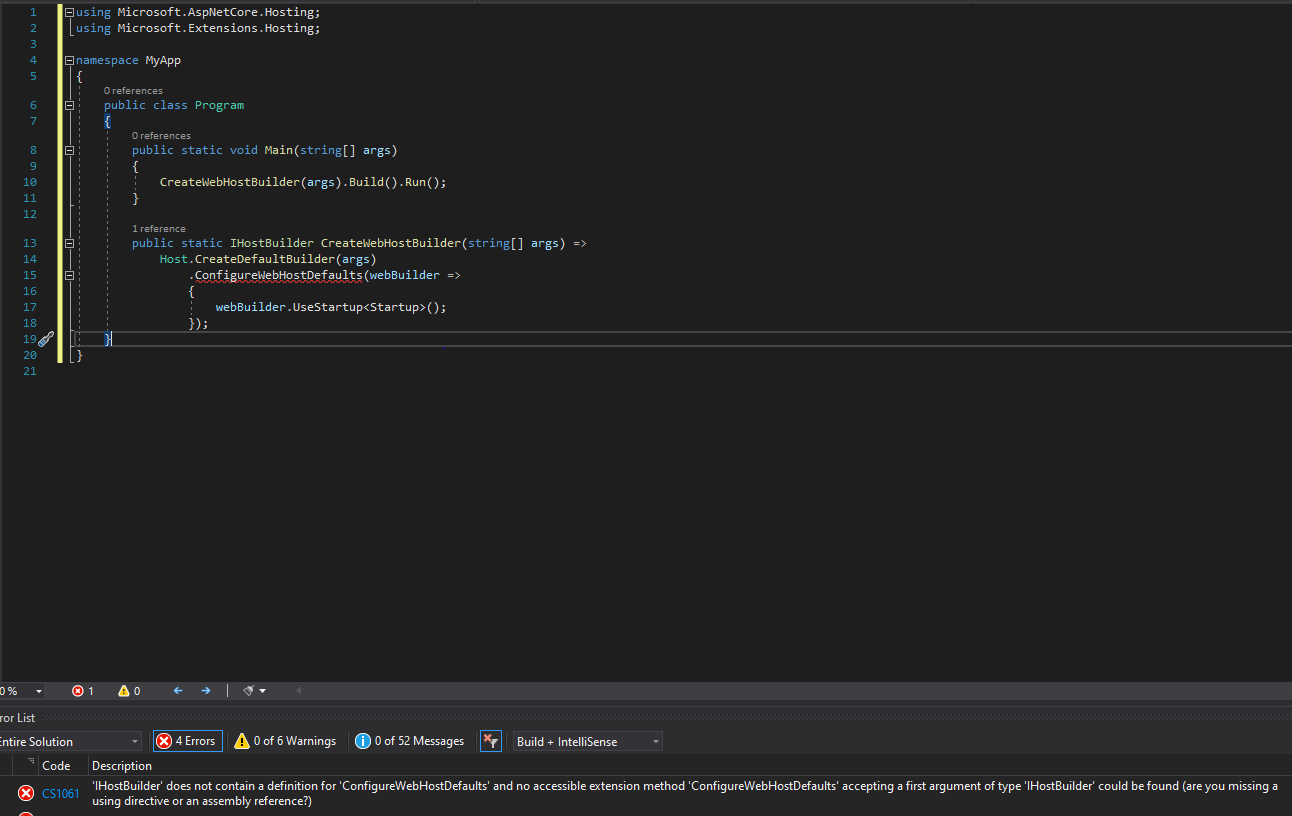1292x816 pixels.
Task: Click the code cleanup broom icon
Action: (249, 691)
